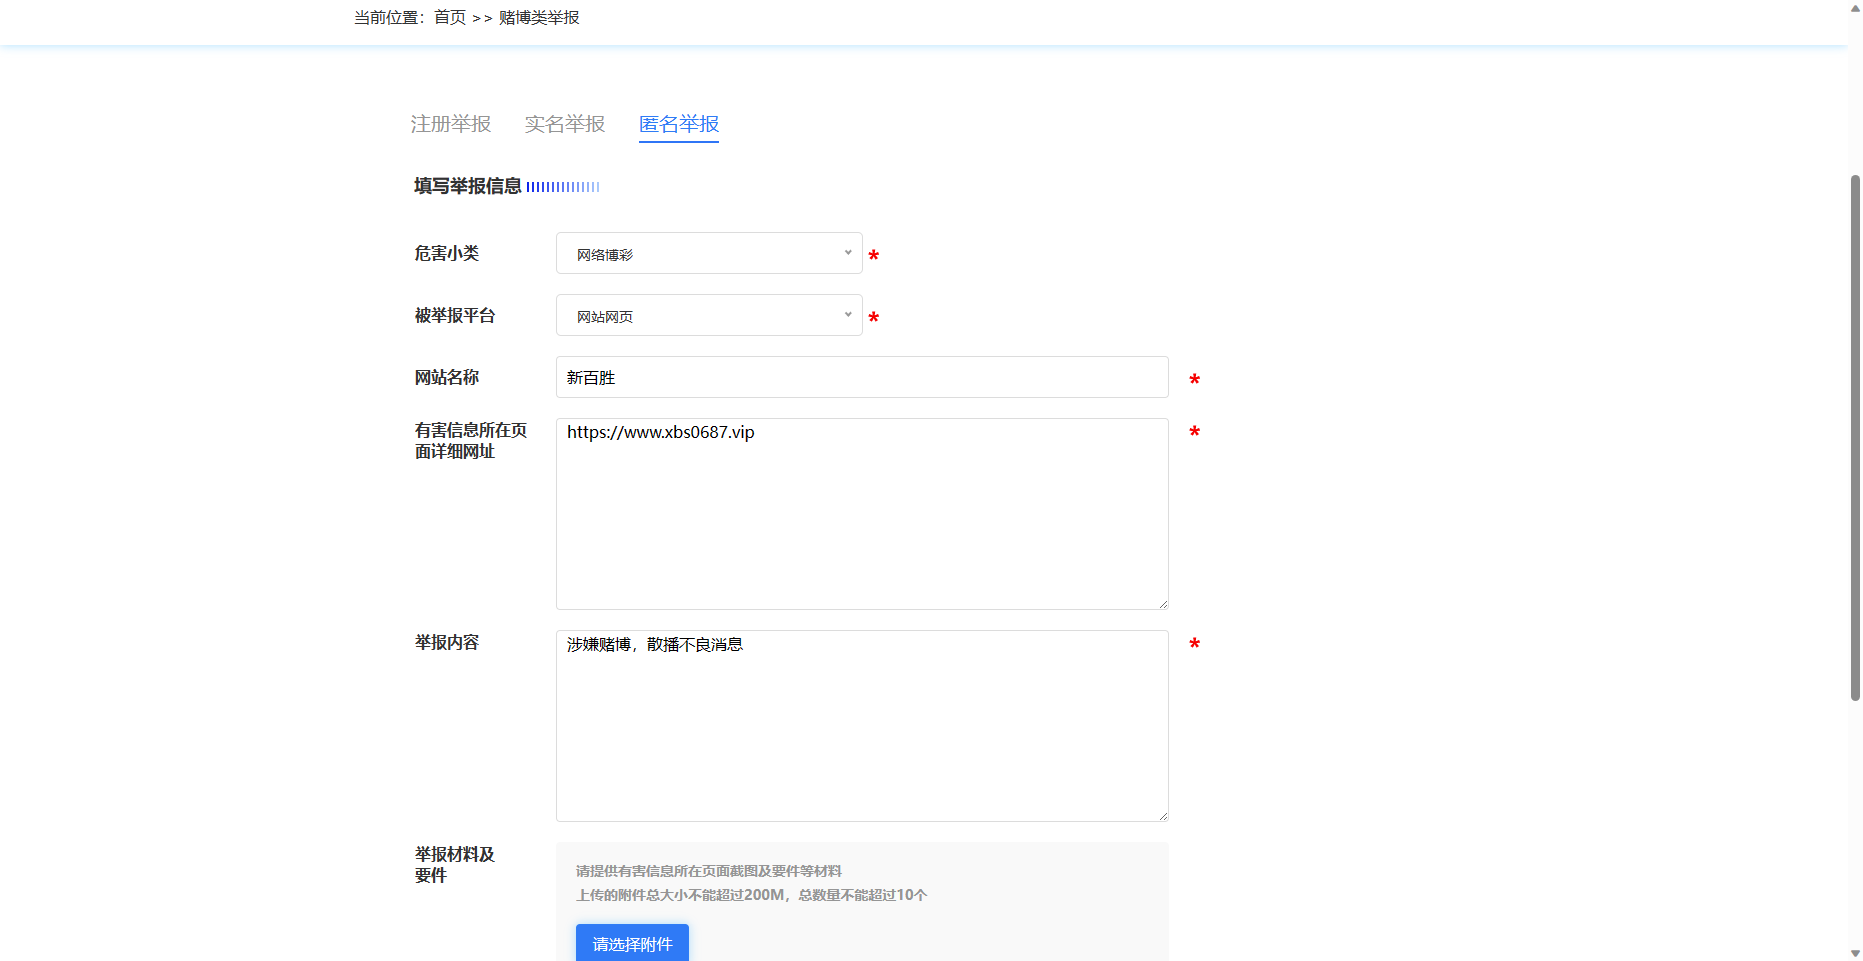The height and width of the screenshot is (961, 1863).
Task: Click the 网站名称 field containing 新百胜
Action: point(861,377)
